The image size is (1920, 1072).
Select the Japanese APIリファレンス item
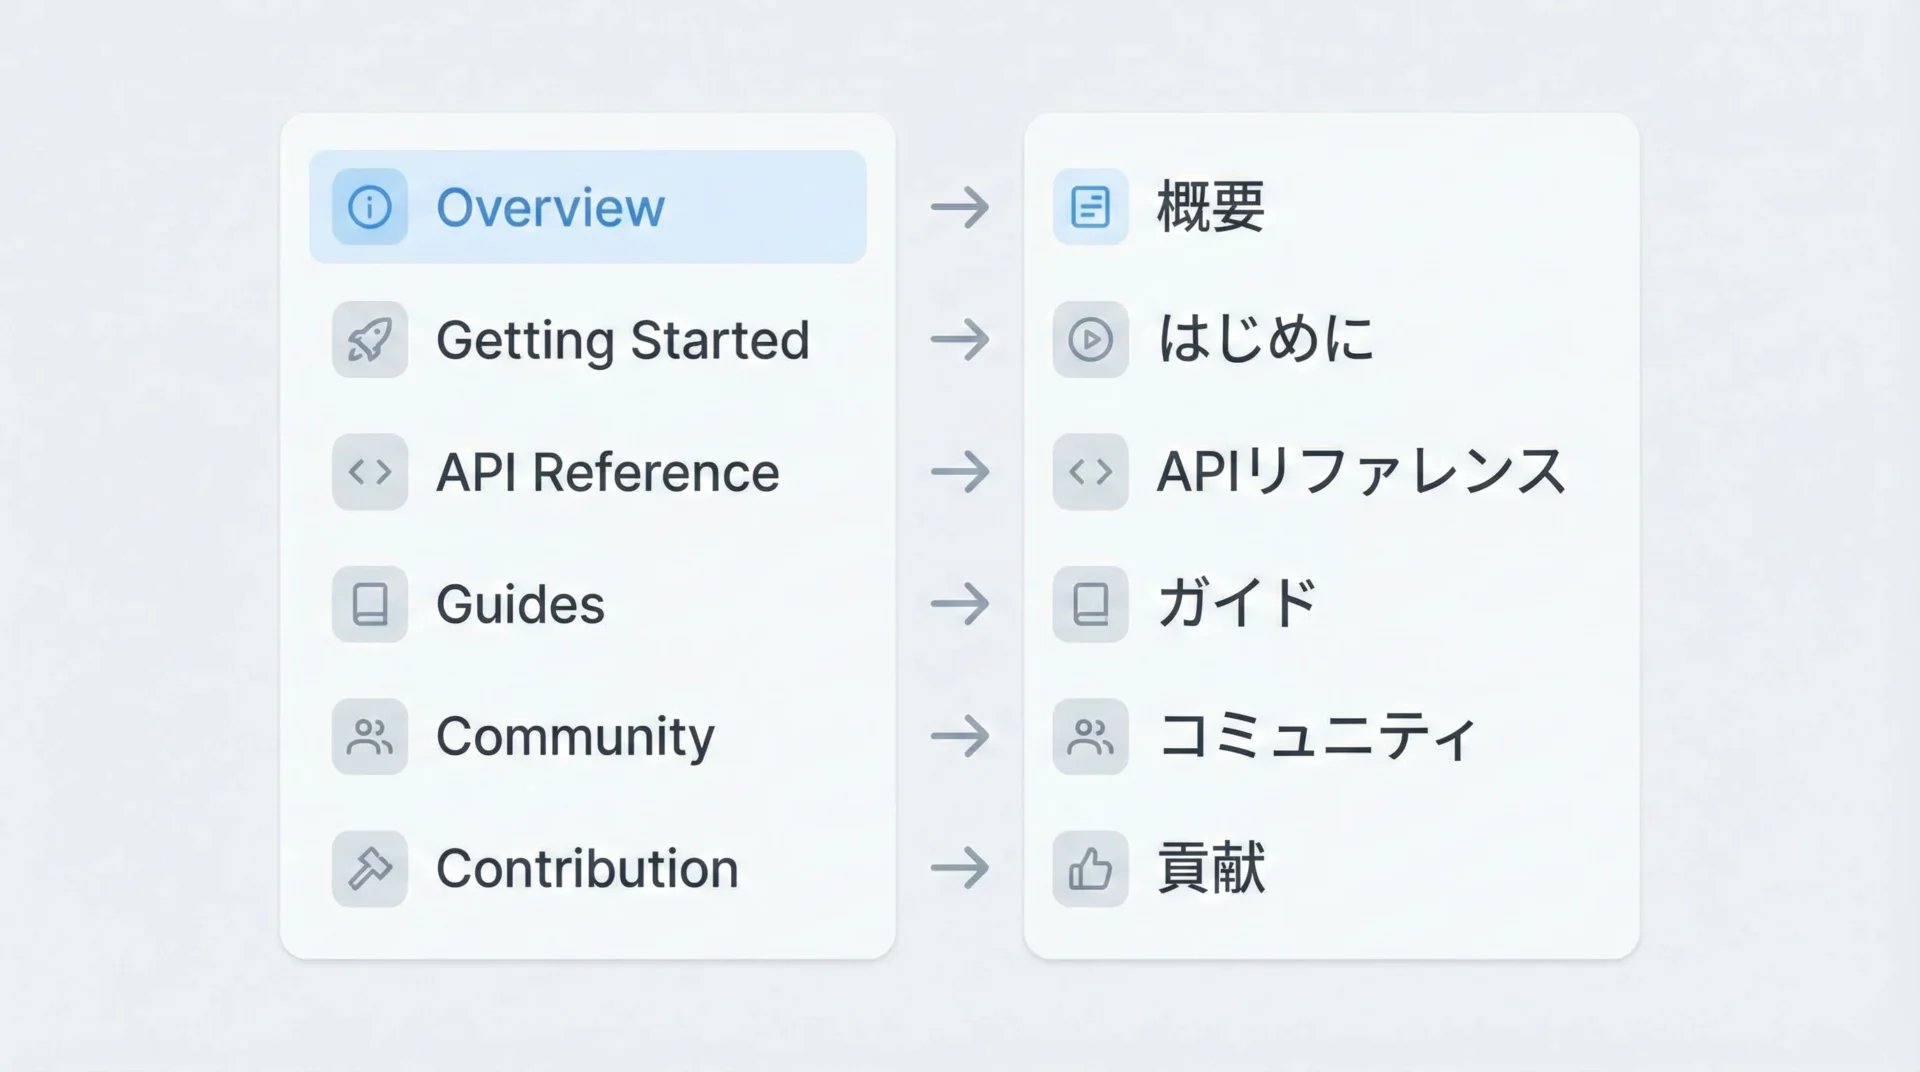(1360, 472)
